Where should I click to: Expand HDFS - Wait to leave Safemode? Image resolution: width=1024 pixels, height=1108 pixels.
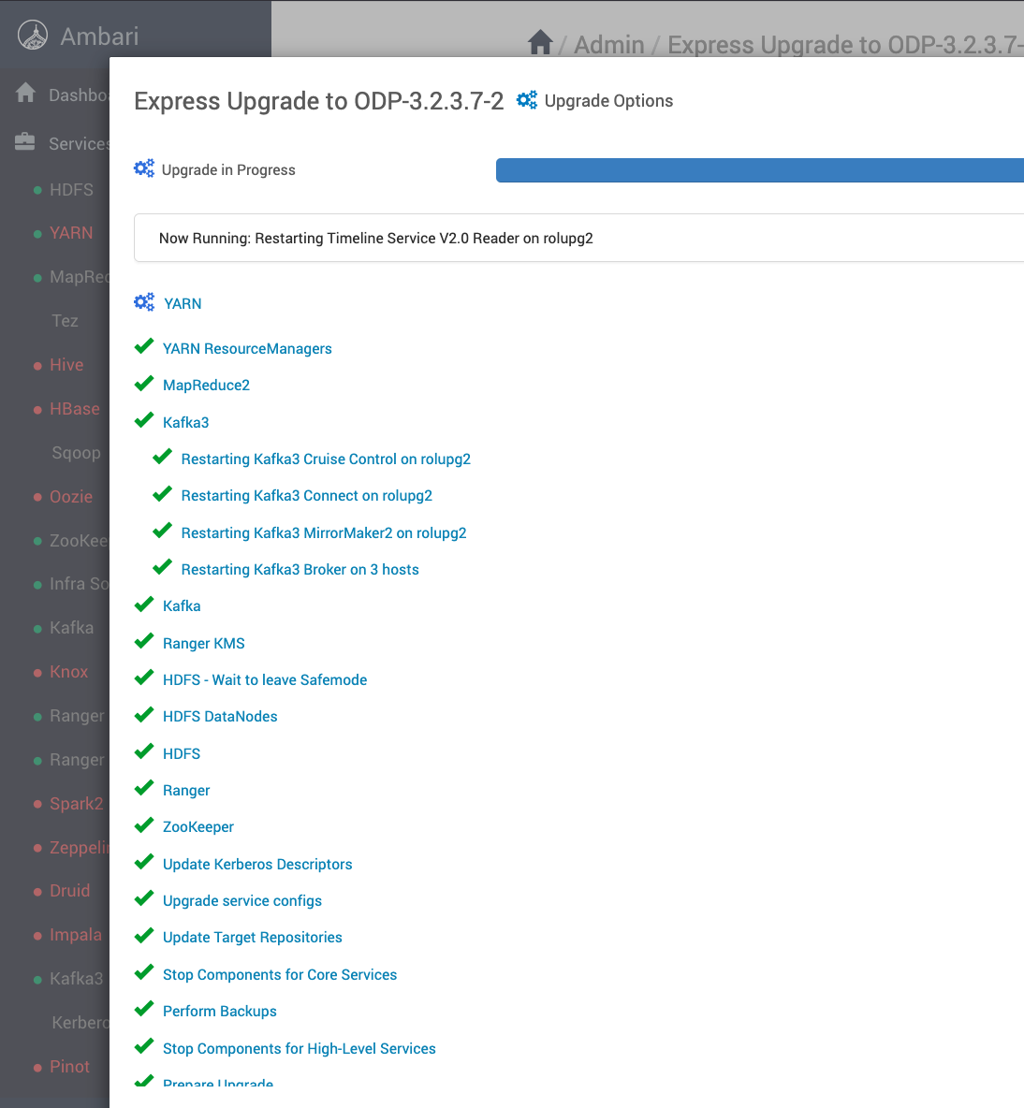coord(265,680)
